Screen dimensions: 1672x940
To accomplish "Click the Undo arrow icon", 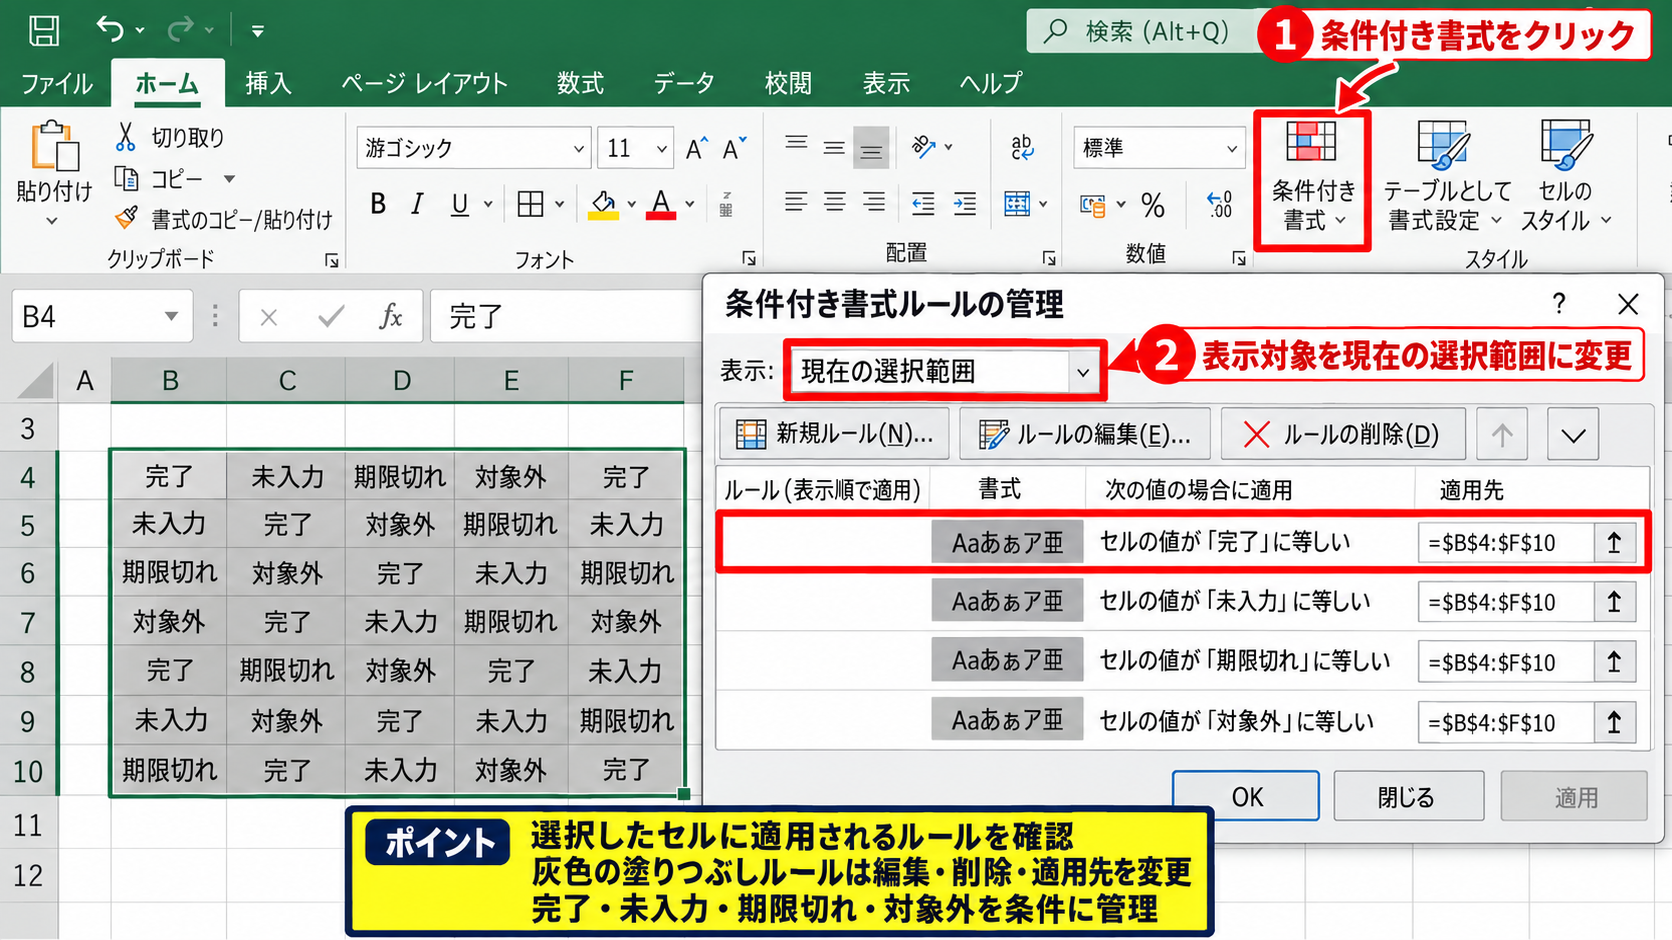I will tap(110, 30).
